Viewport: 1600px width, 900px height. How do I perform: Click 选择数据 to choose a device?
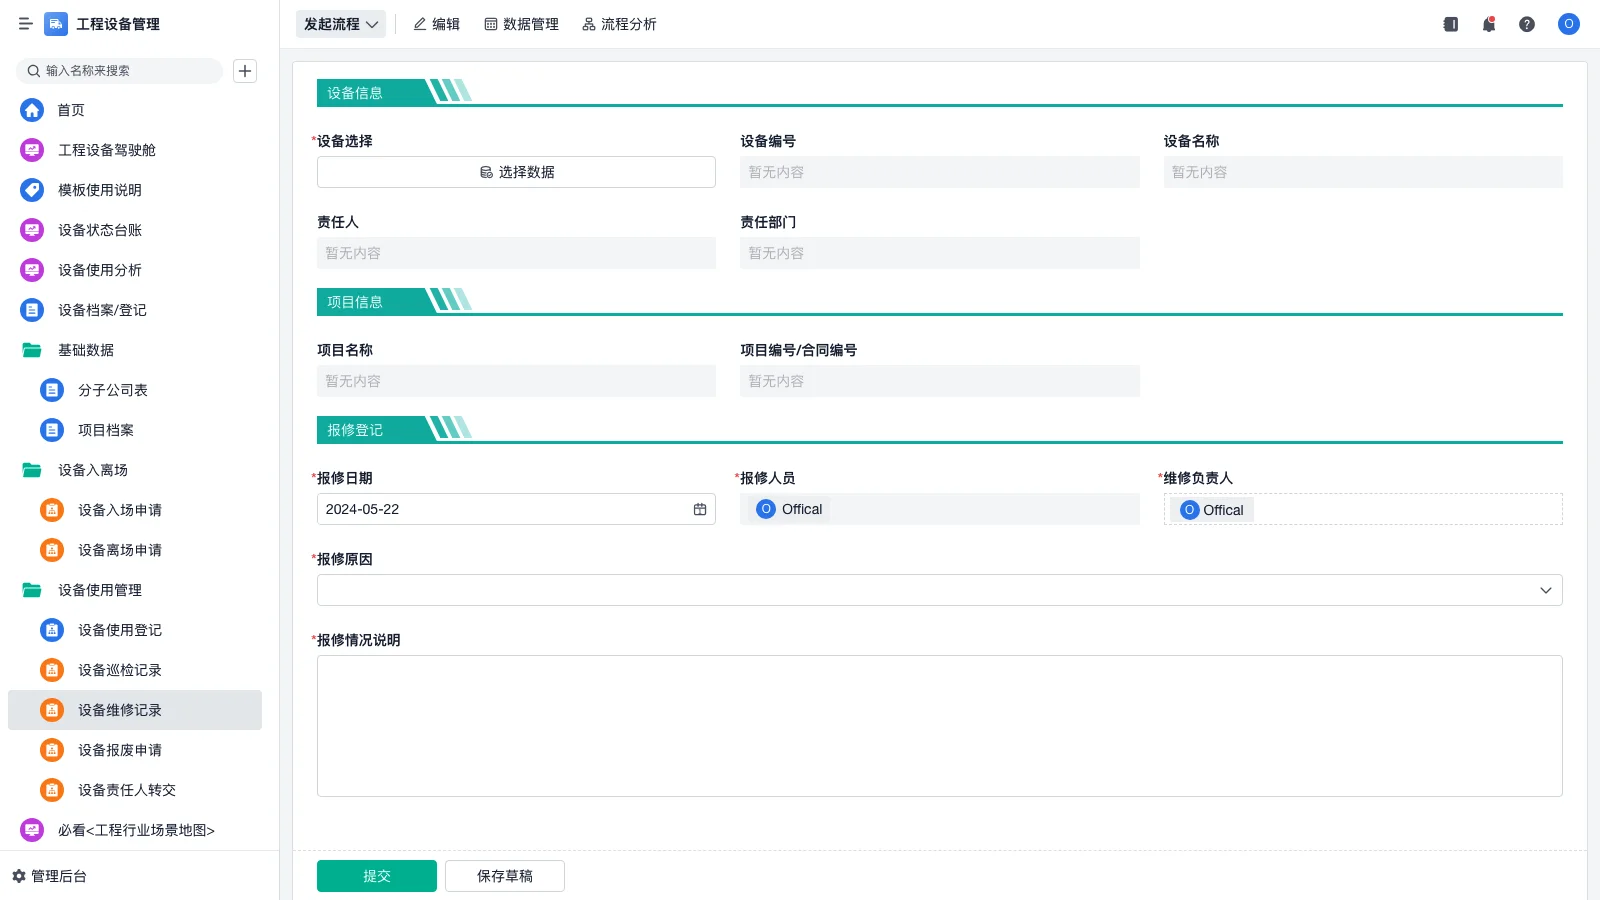pyautogui.click(x=516, y=172)
